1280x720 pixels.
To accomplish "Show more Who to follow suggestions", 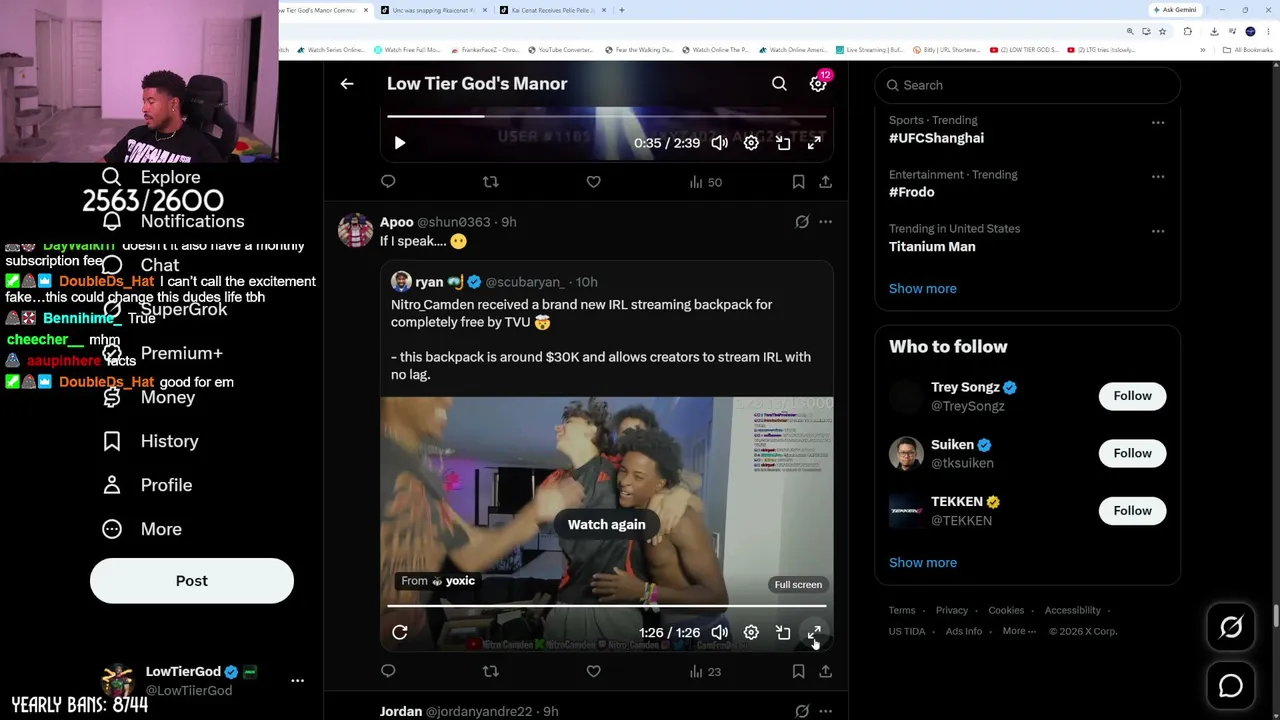I will click(922, 562).
